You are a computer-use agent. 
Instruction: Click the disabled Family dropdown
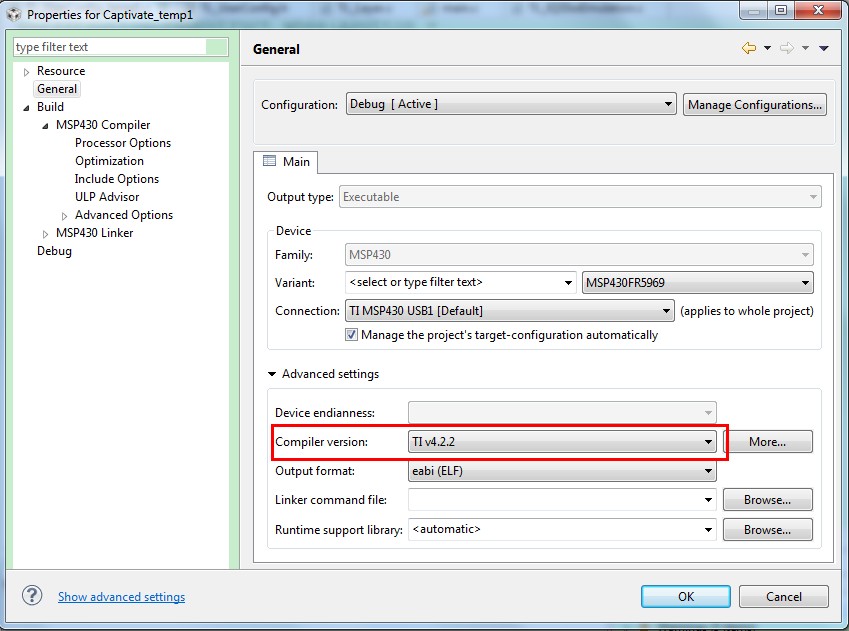coord(579,254)
